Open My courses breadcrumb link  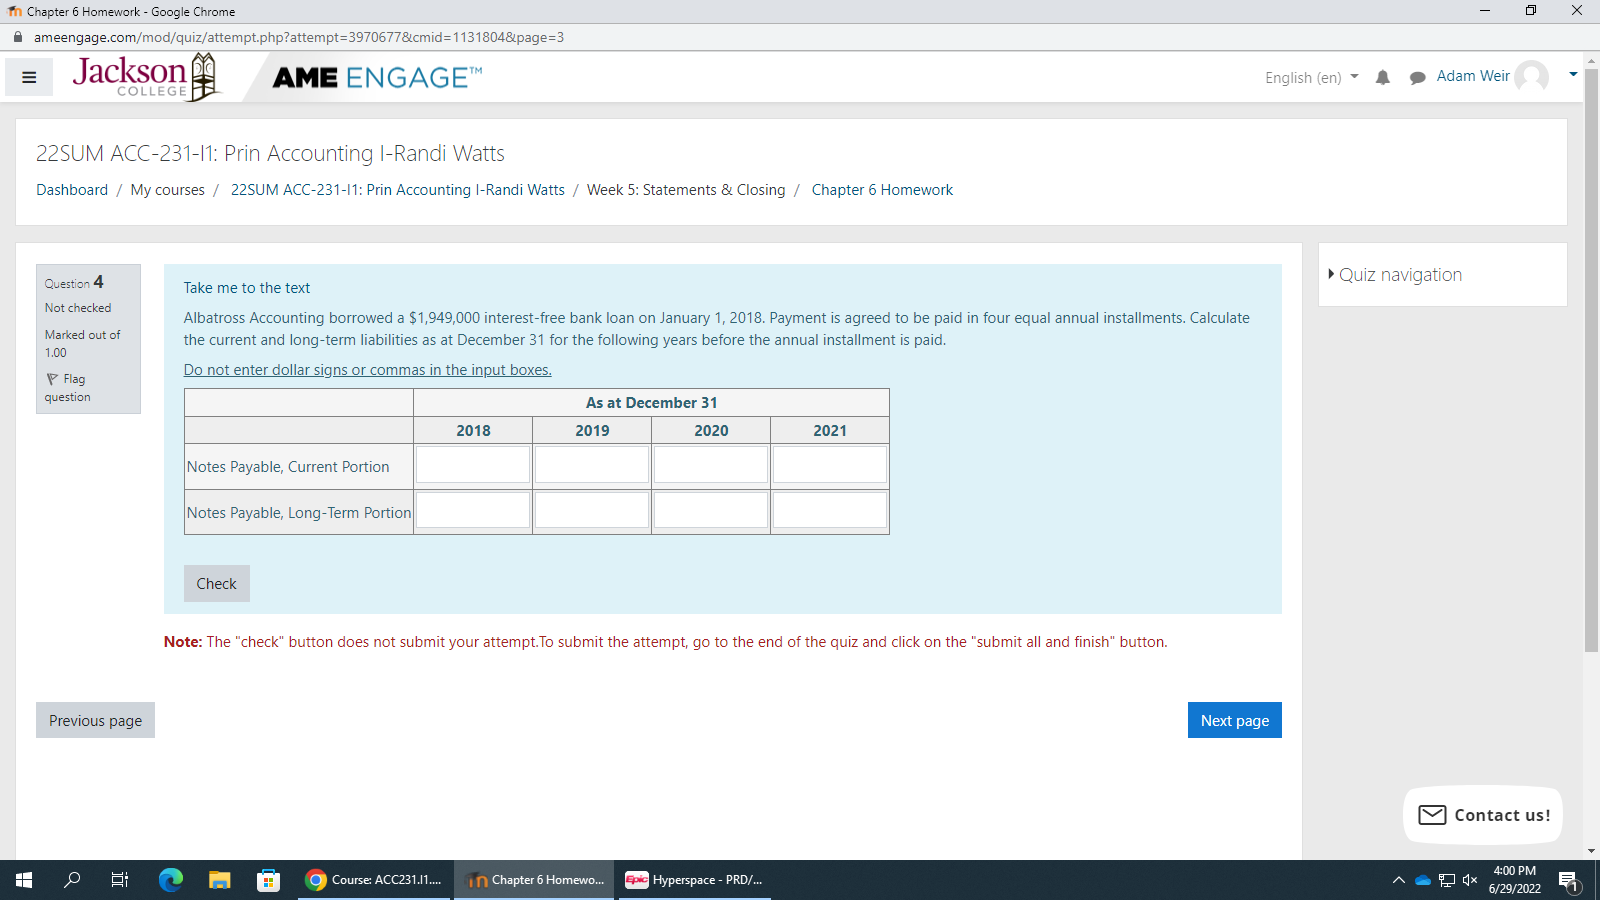click(168, 190)
